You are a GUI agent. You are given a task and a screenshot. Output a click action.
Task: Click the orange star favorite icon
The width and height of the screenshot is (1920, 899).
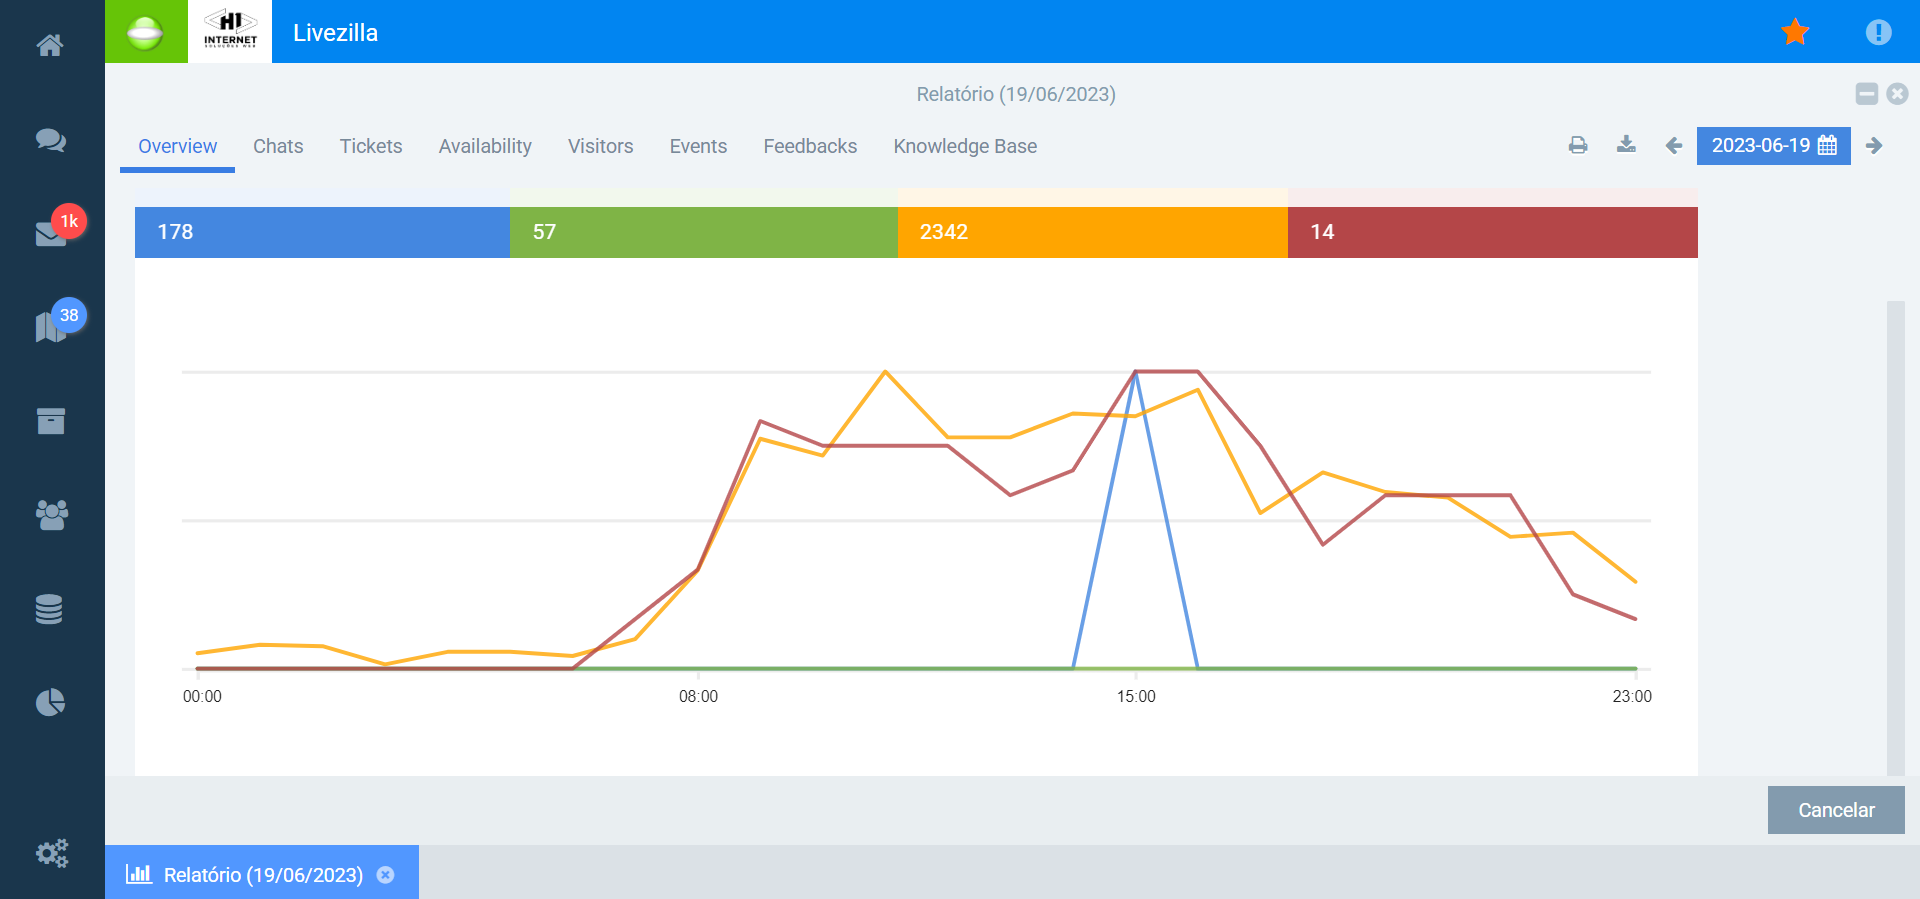click(1795, 32)
